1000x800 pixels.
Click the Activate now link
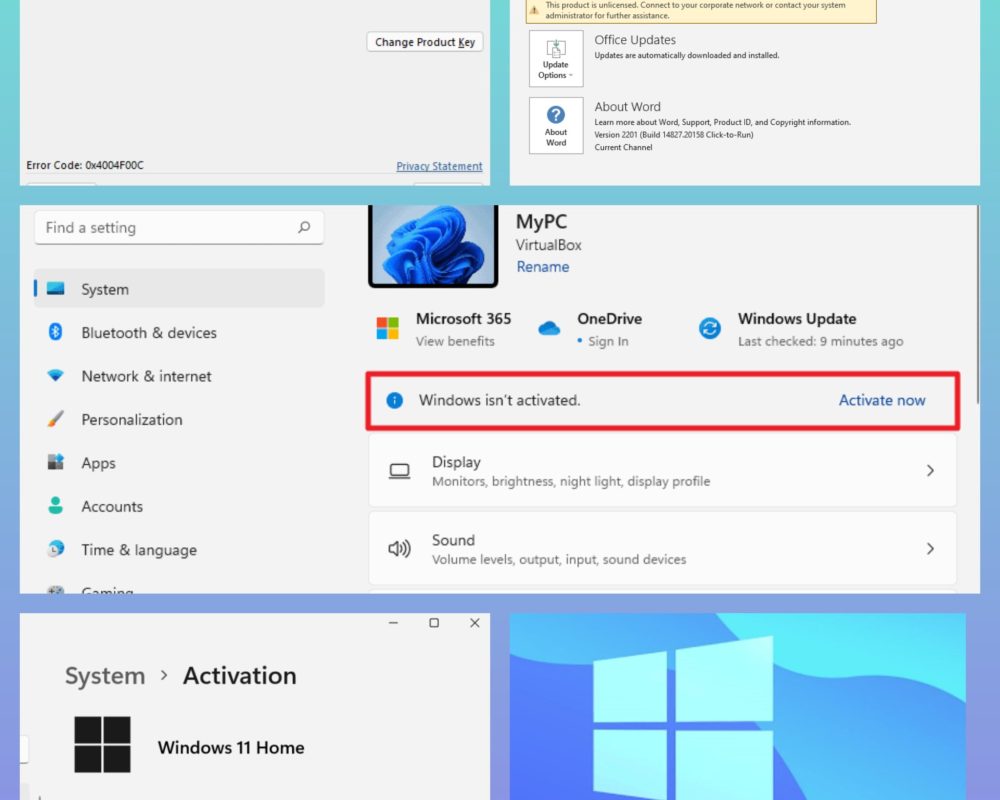point(881,400)
